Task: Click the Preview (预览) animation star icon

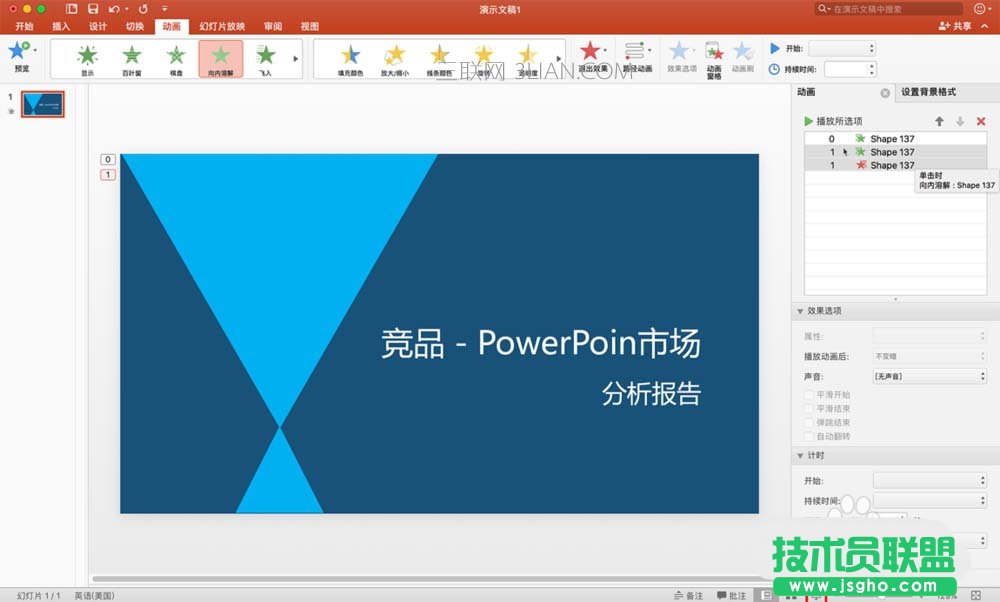Action: click(20, 52)
